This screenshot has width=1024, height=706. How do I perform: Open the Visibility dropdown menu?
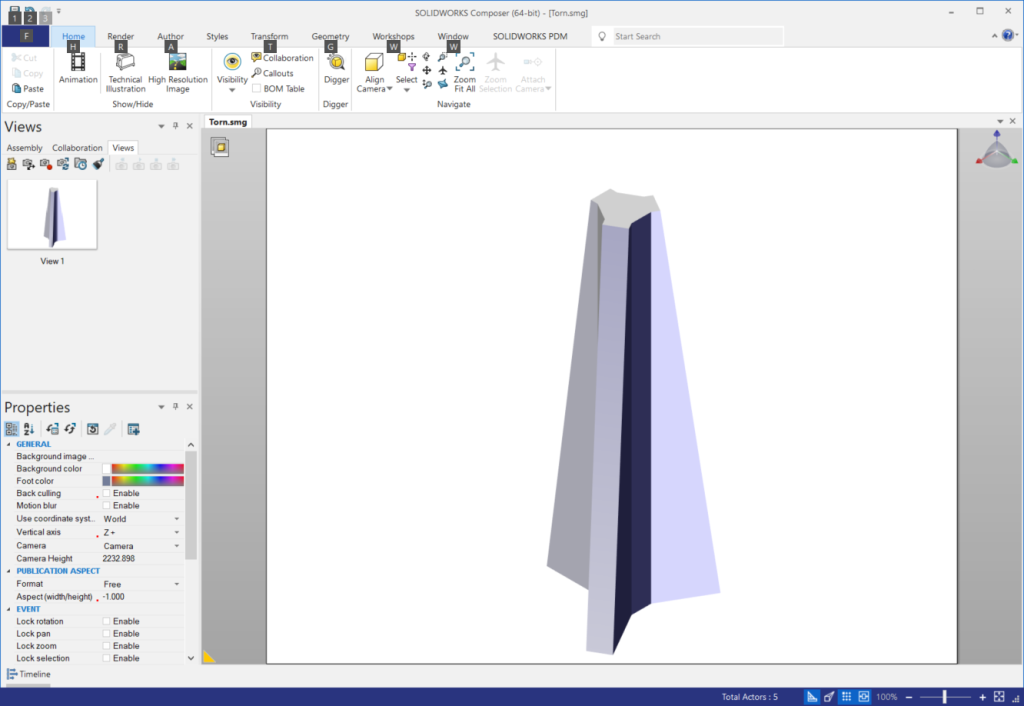pyautogui.click(x=232, y=90)
